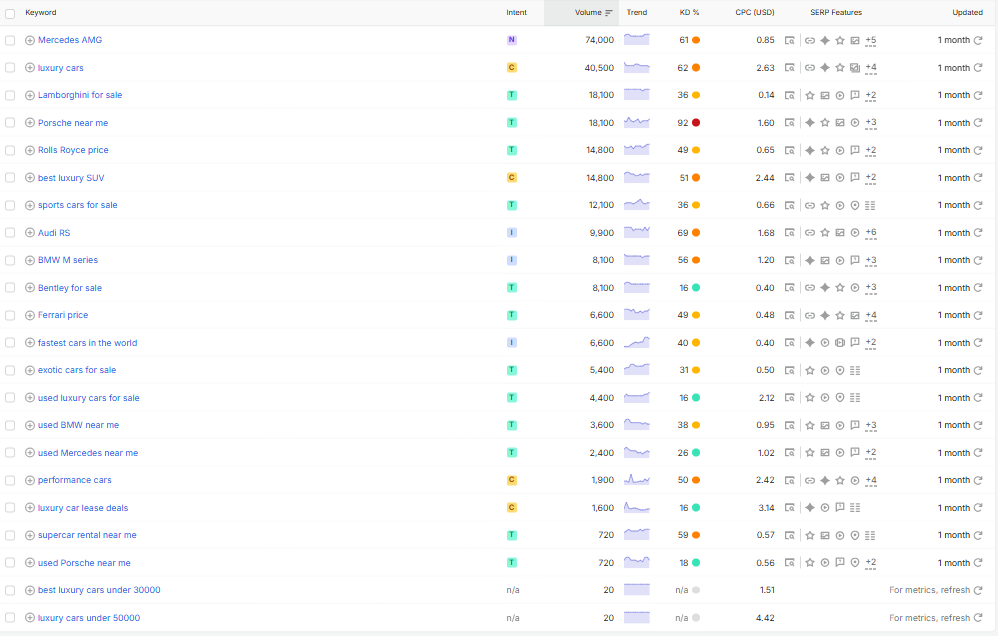Sort by the Updated column header
Image resolution: width=998 pixels, height=636 pixels.
point(967,13)
